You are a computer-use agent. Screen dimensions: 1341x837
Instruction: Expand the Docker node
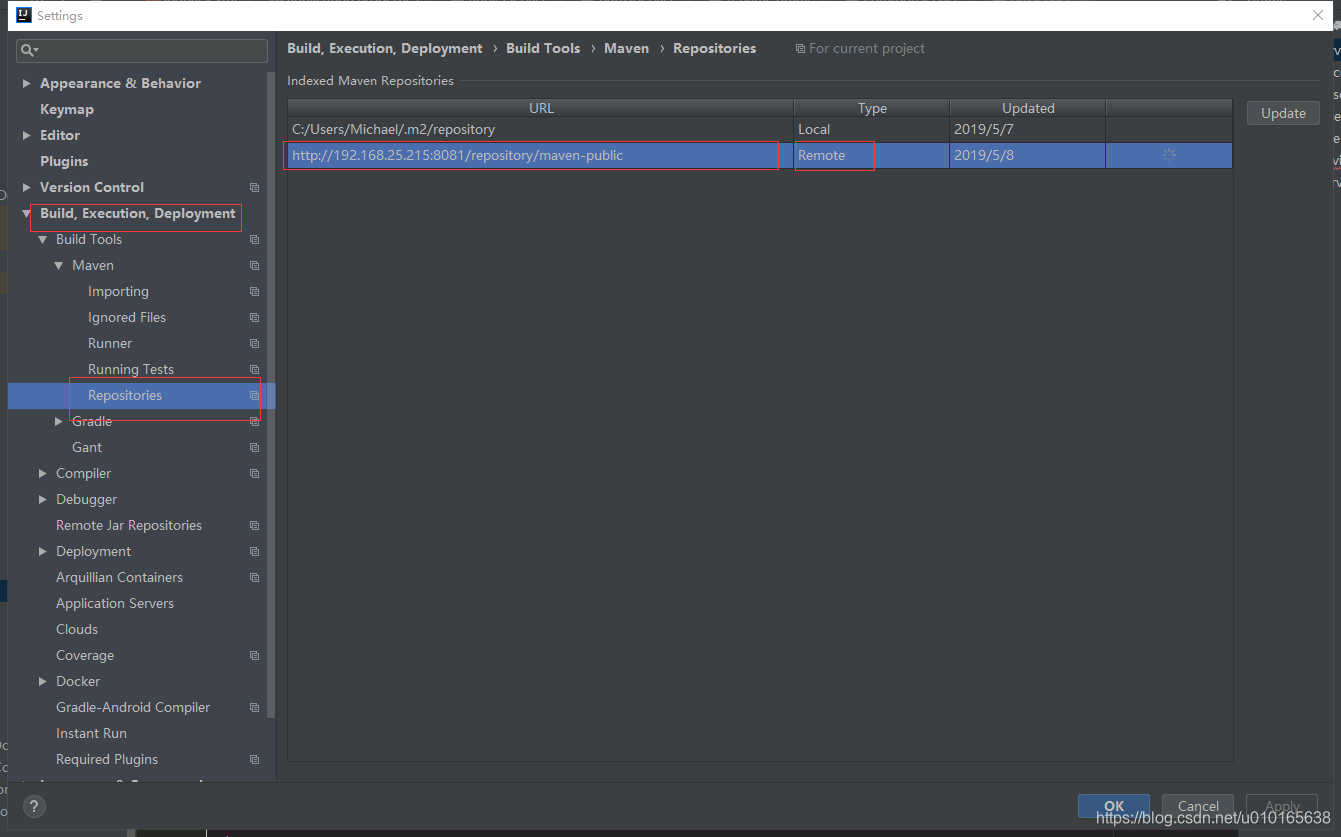point(42,681)
